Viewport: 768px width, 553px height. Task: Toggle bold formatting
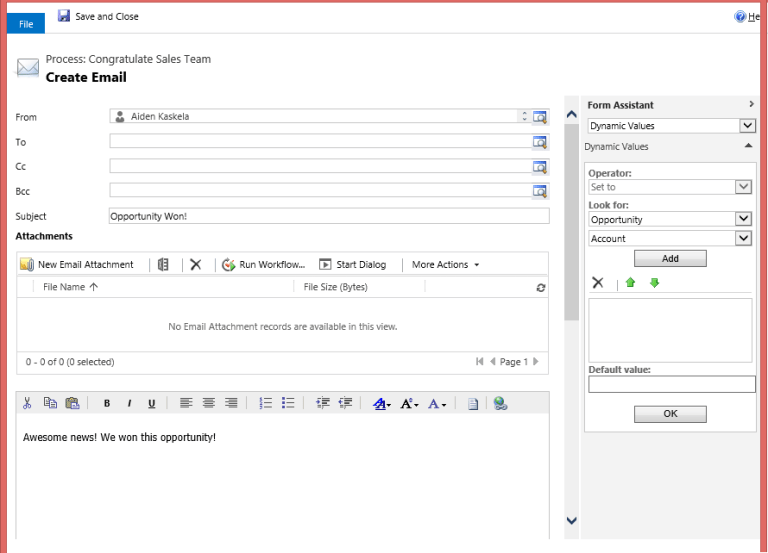tap(107, 403)
